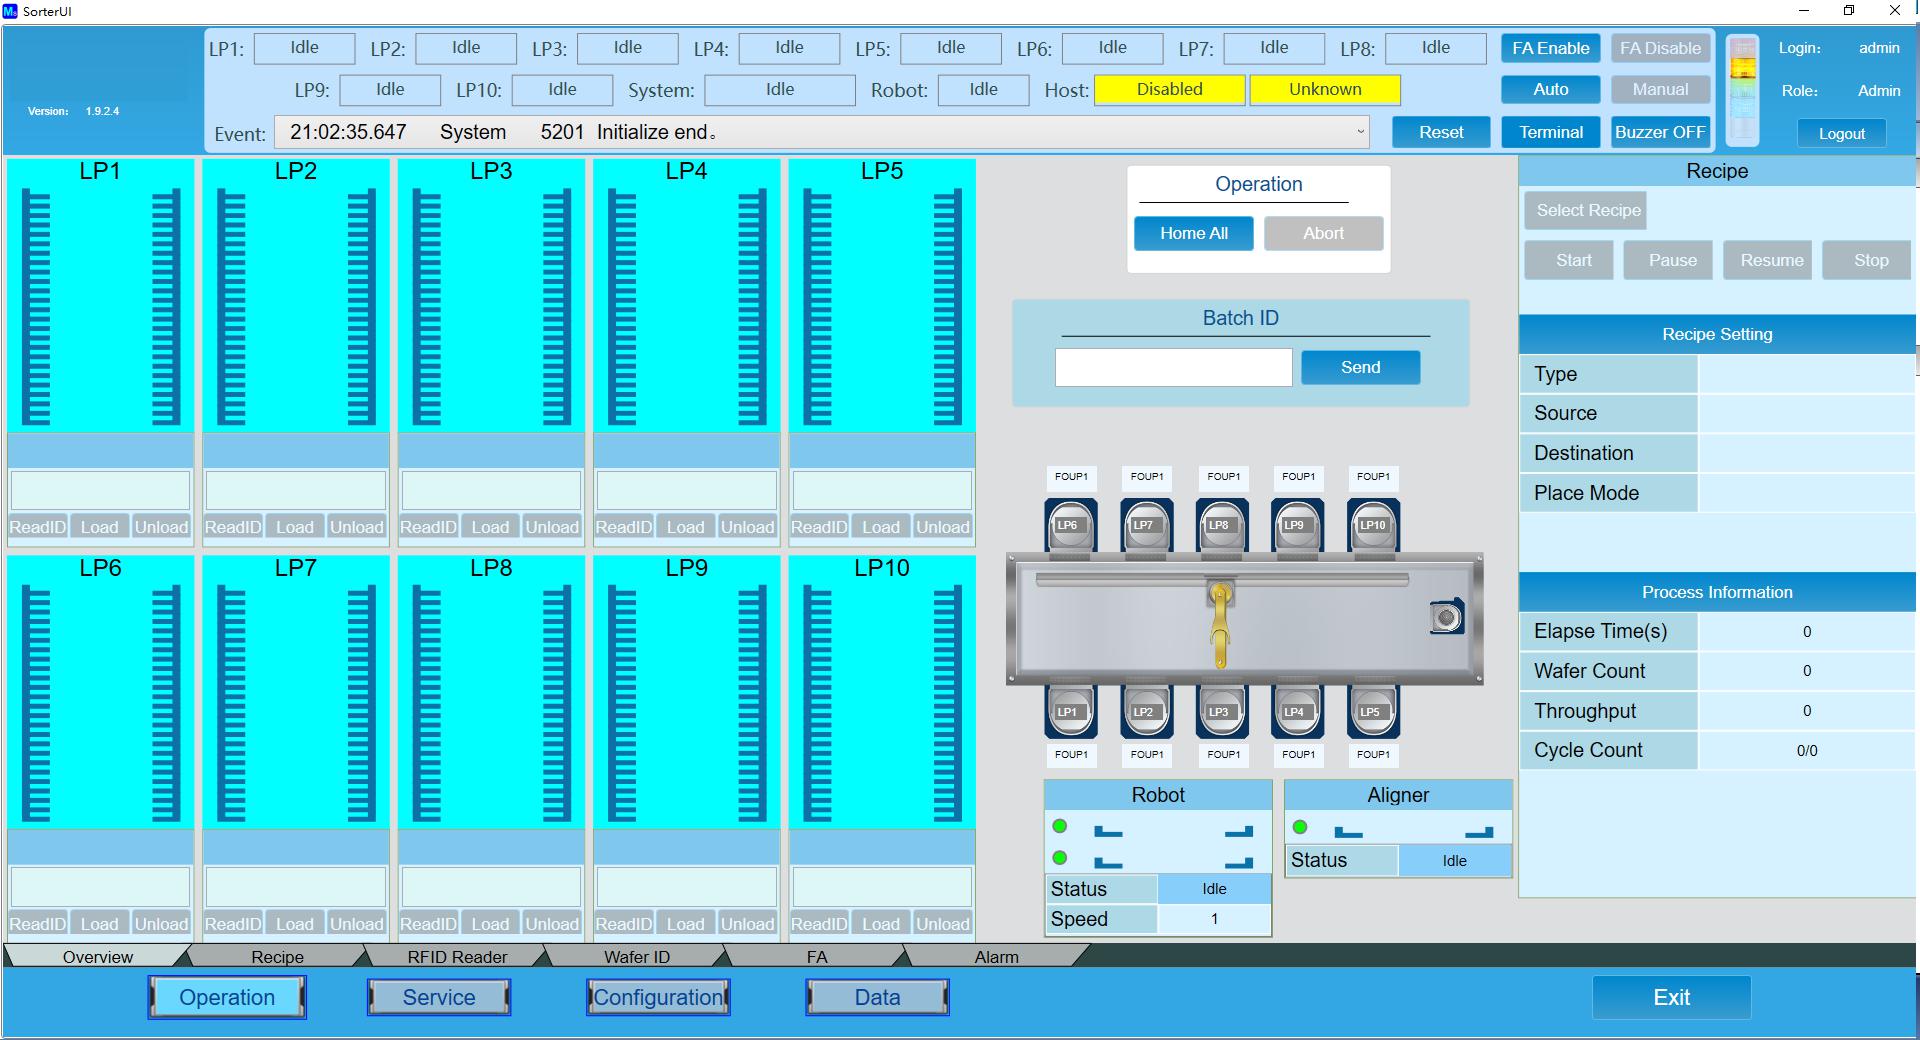Click the LP6 load port icon in diagram
Image resolution: width=1920 pixels, height=1040 pixels.
pos(1070,526)
